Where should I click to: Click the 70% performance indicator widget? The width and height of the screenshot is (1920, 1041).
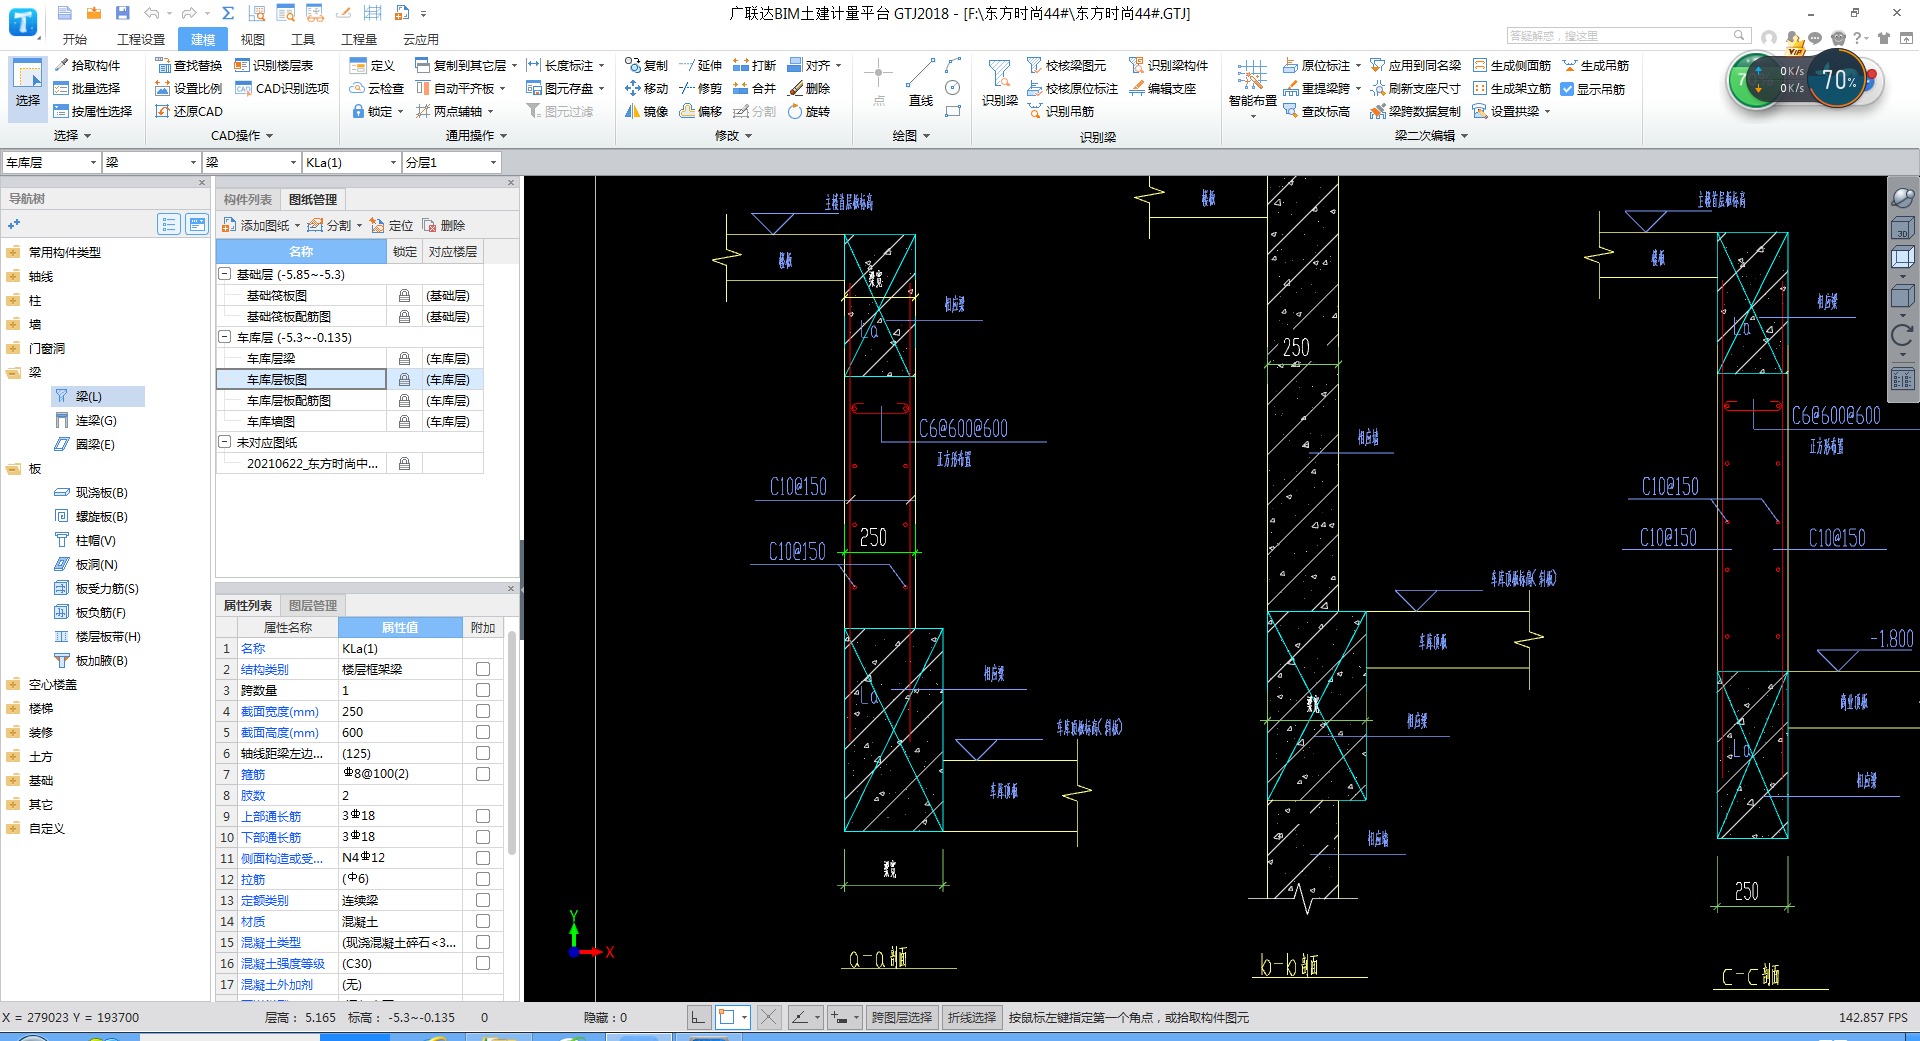1838,80
